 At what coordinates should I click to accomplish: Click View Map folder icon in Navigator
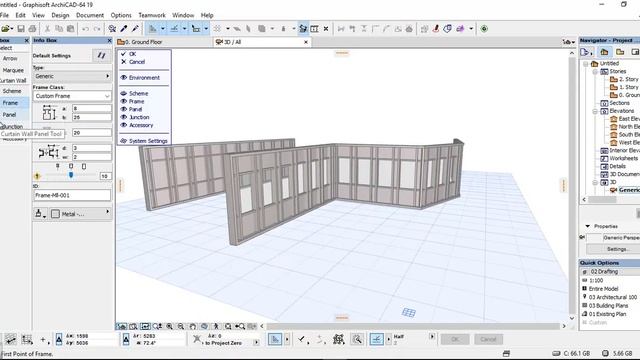[x=620, y=52]
